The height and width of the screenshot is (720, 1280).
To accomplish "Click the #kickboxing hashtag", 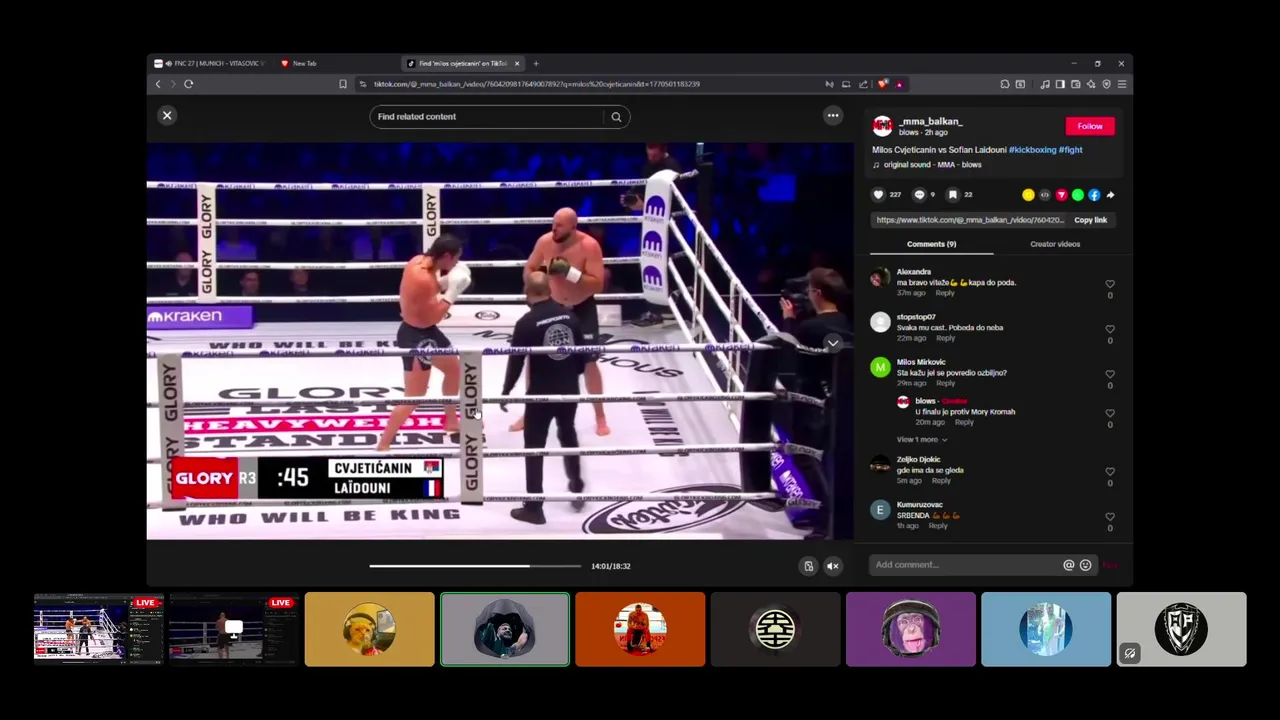I will click(1032, 150).
